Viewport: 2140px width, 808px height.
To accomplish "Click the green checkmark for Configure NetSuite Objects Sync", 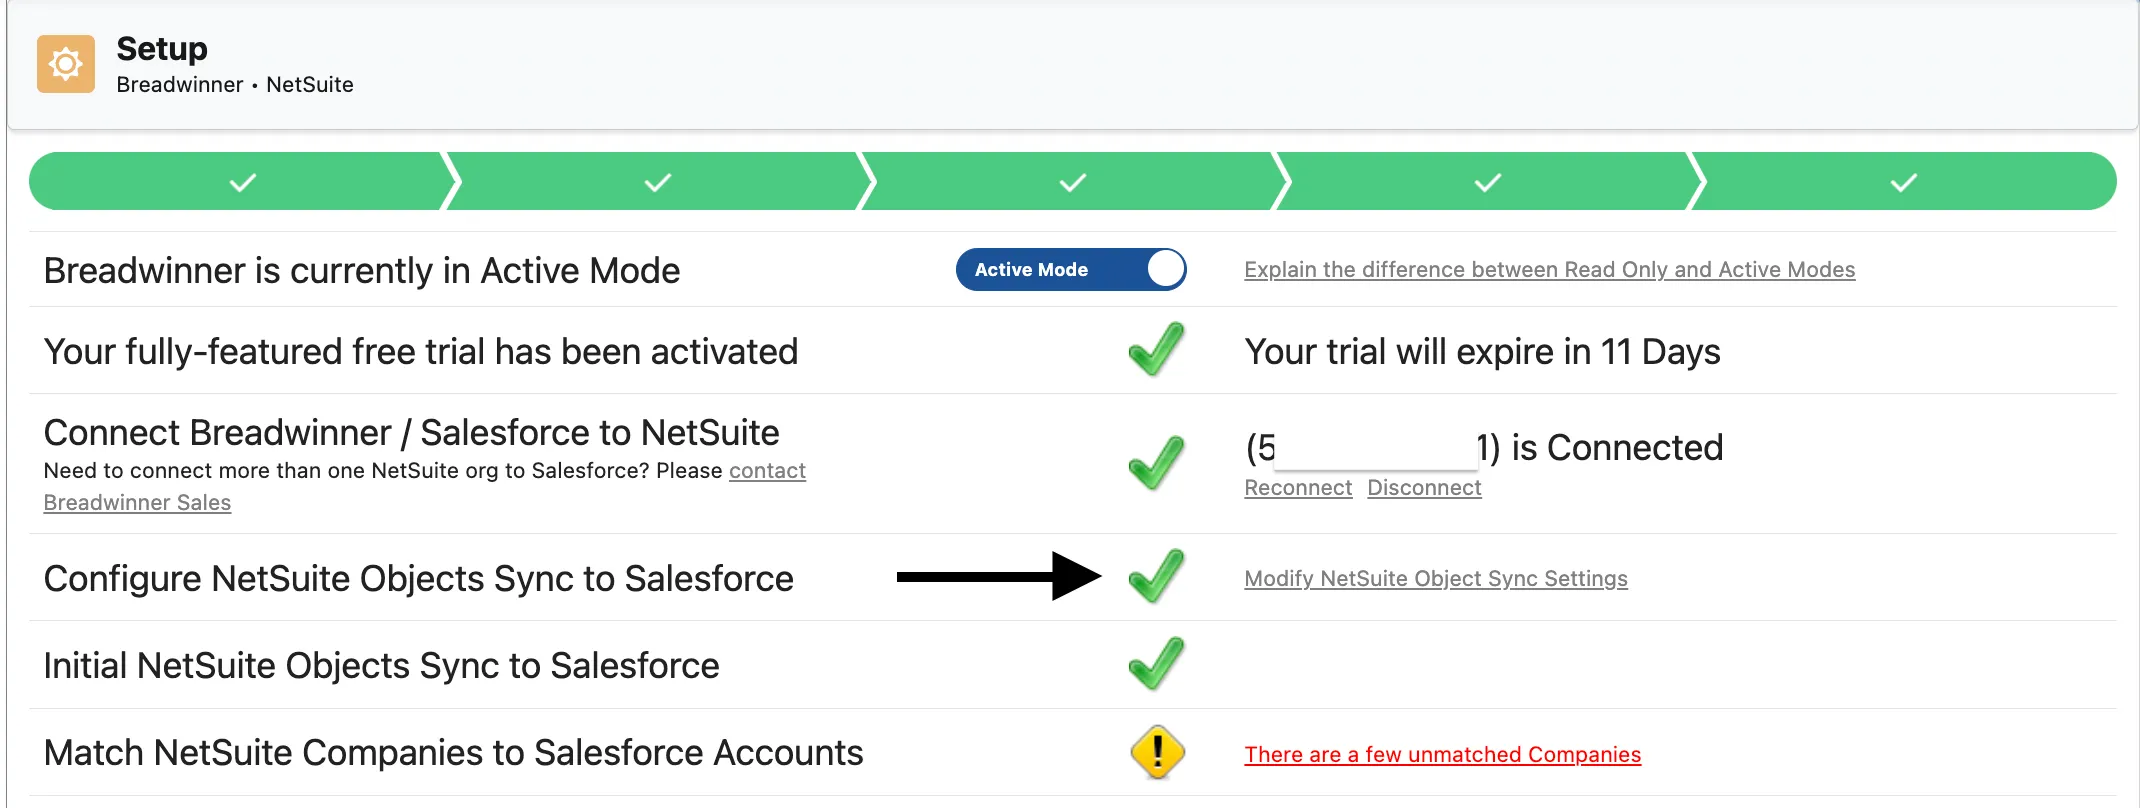I will tap(1156, 577).
